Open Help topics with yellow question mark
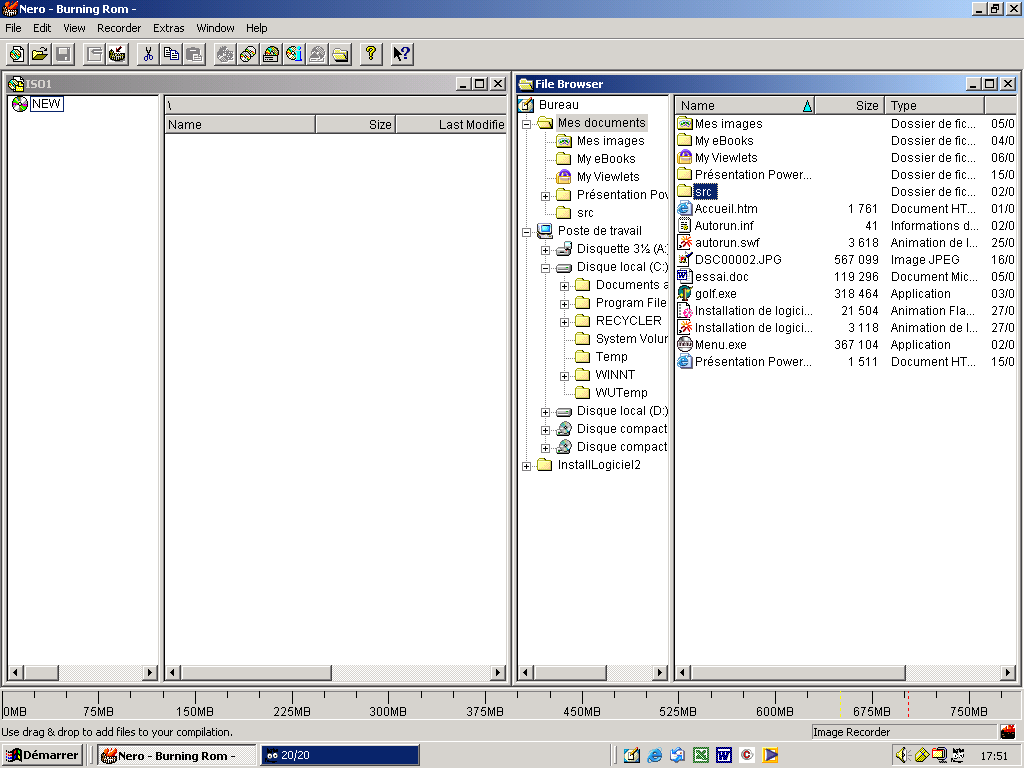This screenshot has height=768, width=1024. click(371, 54)
